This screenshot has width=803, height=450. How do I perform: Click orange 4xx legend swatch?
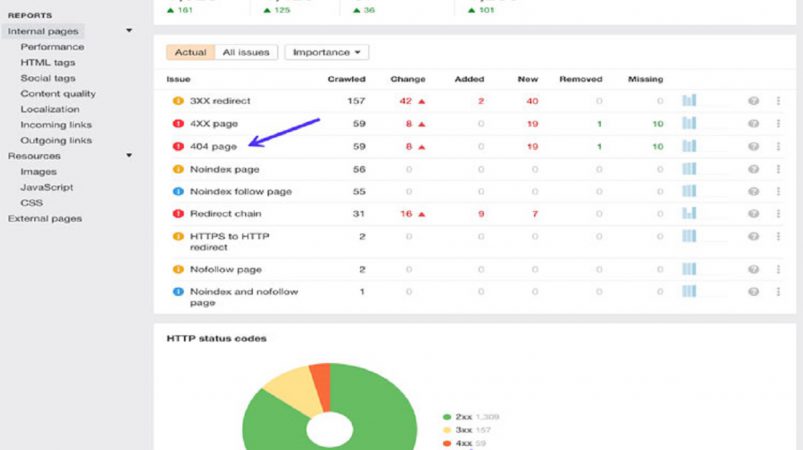coord(447,443)
